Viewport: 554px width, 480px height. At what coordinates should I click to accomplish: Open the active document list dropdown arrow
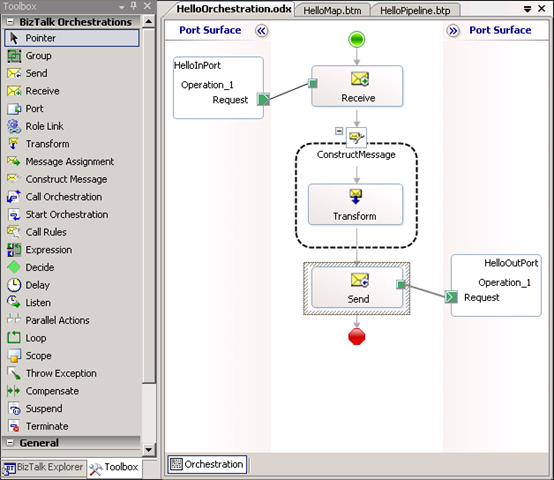528,9
